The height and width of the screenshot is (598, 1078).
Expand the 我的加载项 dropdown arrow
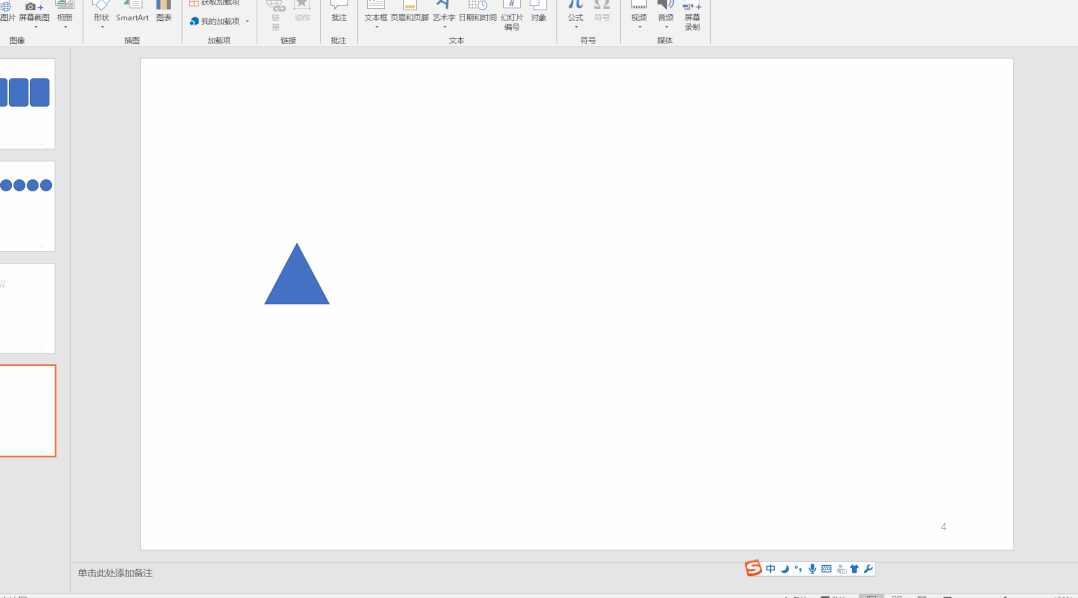tap(248, 21)
